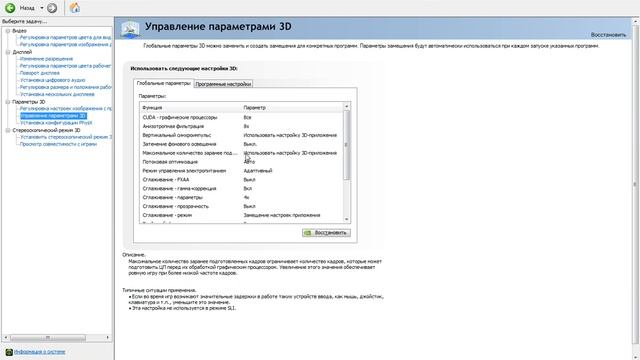The image size is (640, 360).
Task: Collapse the 'Дисплей' tree section
Action: (x=8, y=52)
